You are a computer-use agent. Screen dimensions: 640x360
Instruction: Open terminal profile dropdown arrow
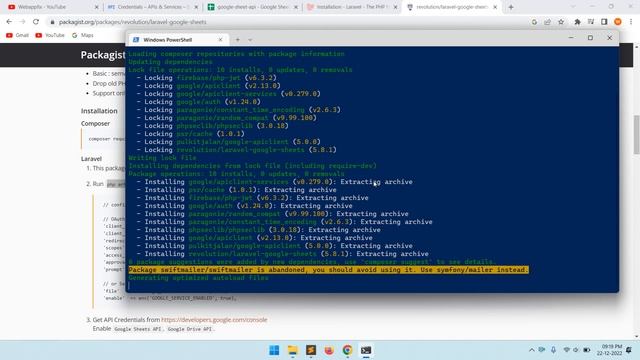click(250, 40)
